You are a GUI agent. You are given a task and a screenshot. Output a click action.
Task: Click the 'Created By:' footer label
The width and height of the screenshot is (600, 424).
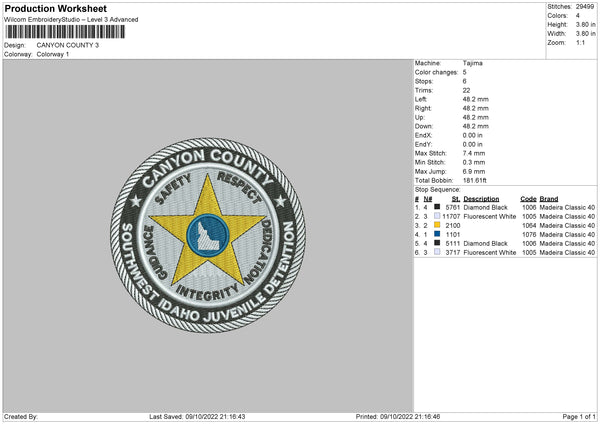[21, 417]
